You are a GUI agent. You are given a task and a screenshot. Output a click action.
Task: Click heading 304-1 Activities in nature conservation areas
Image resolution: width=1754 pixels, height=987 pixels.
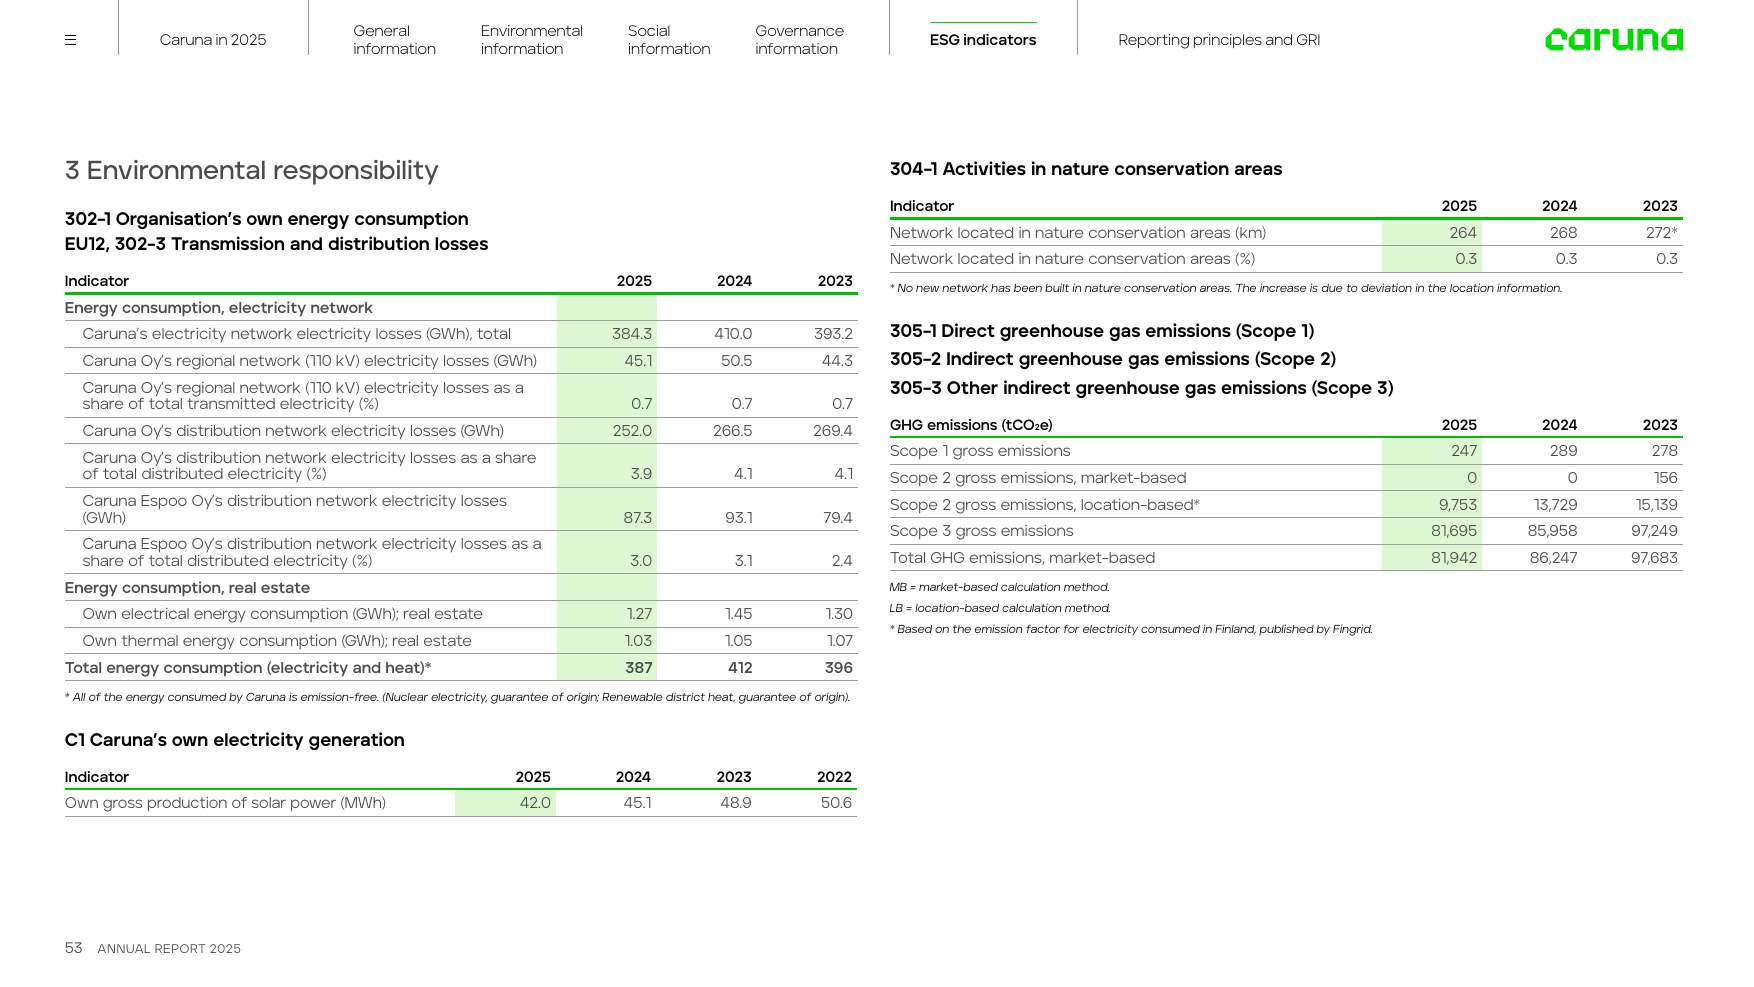1086,169
